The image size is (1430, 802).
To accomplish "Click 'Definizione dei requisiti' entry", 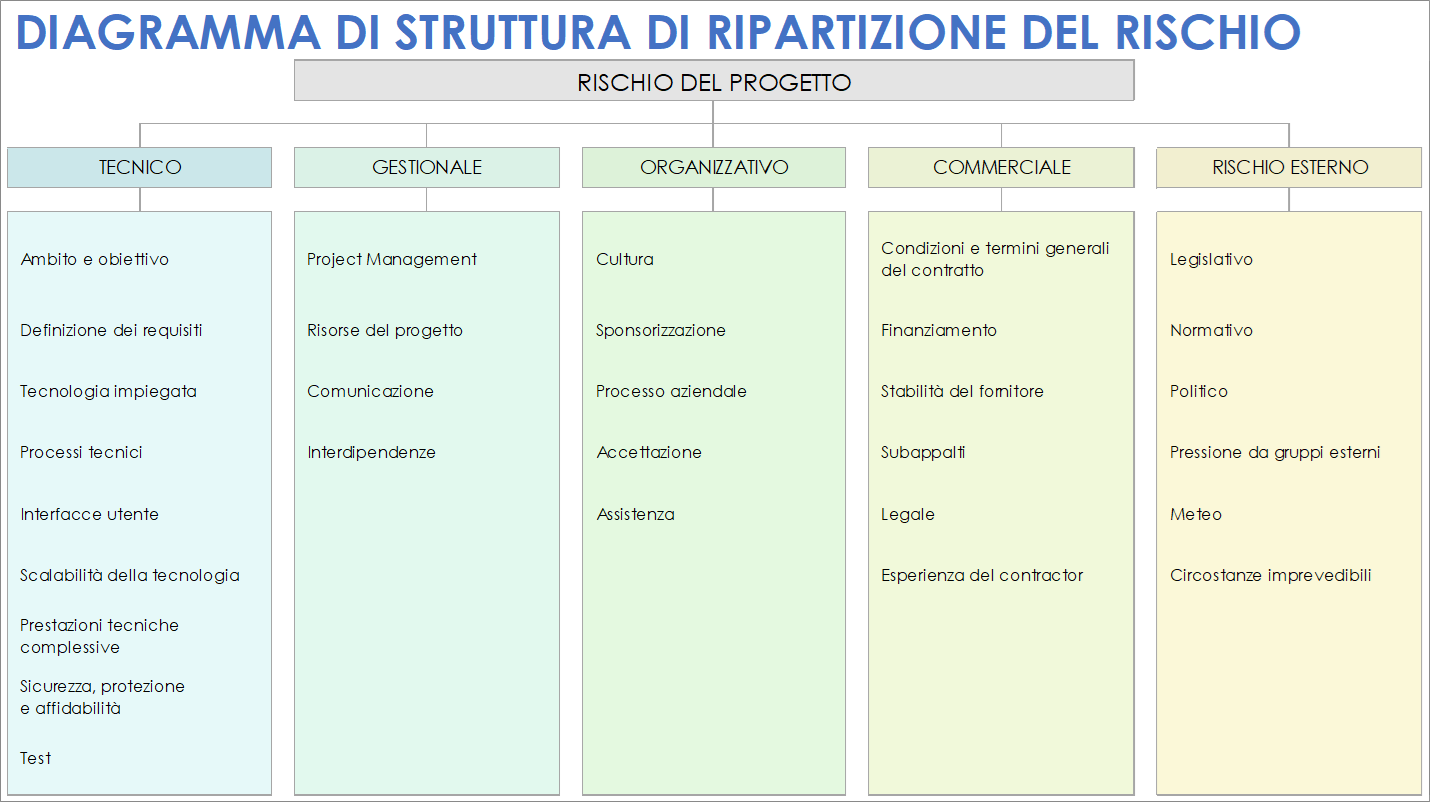I will (111, 330).
